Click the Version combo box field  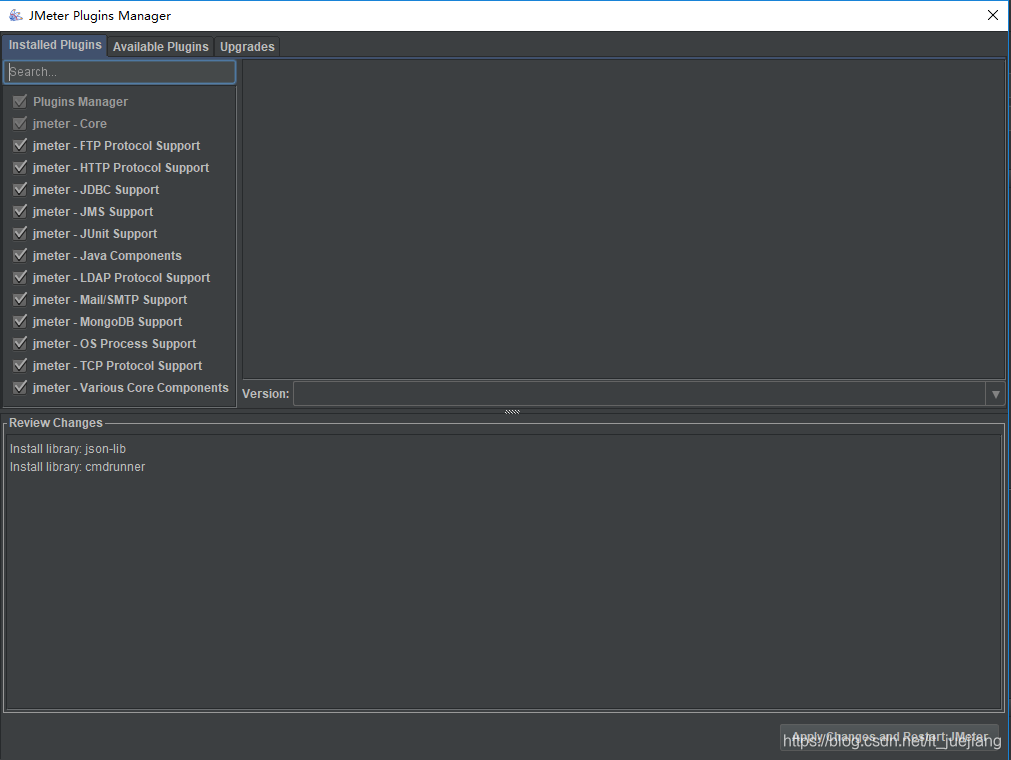tap(640, 394)
